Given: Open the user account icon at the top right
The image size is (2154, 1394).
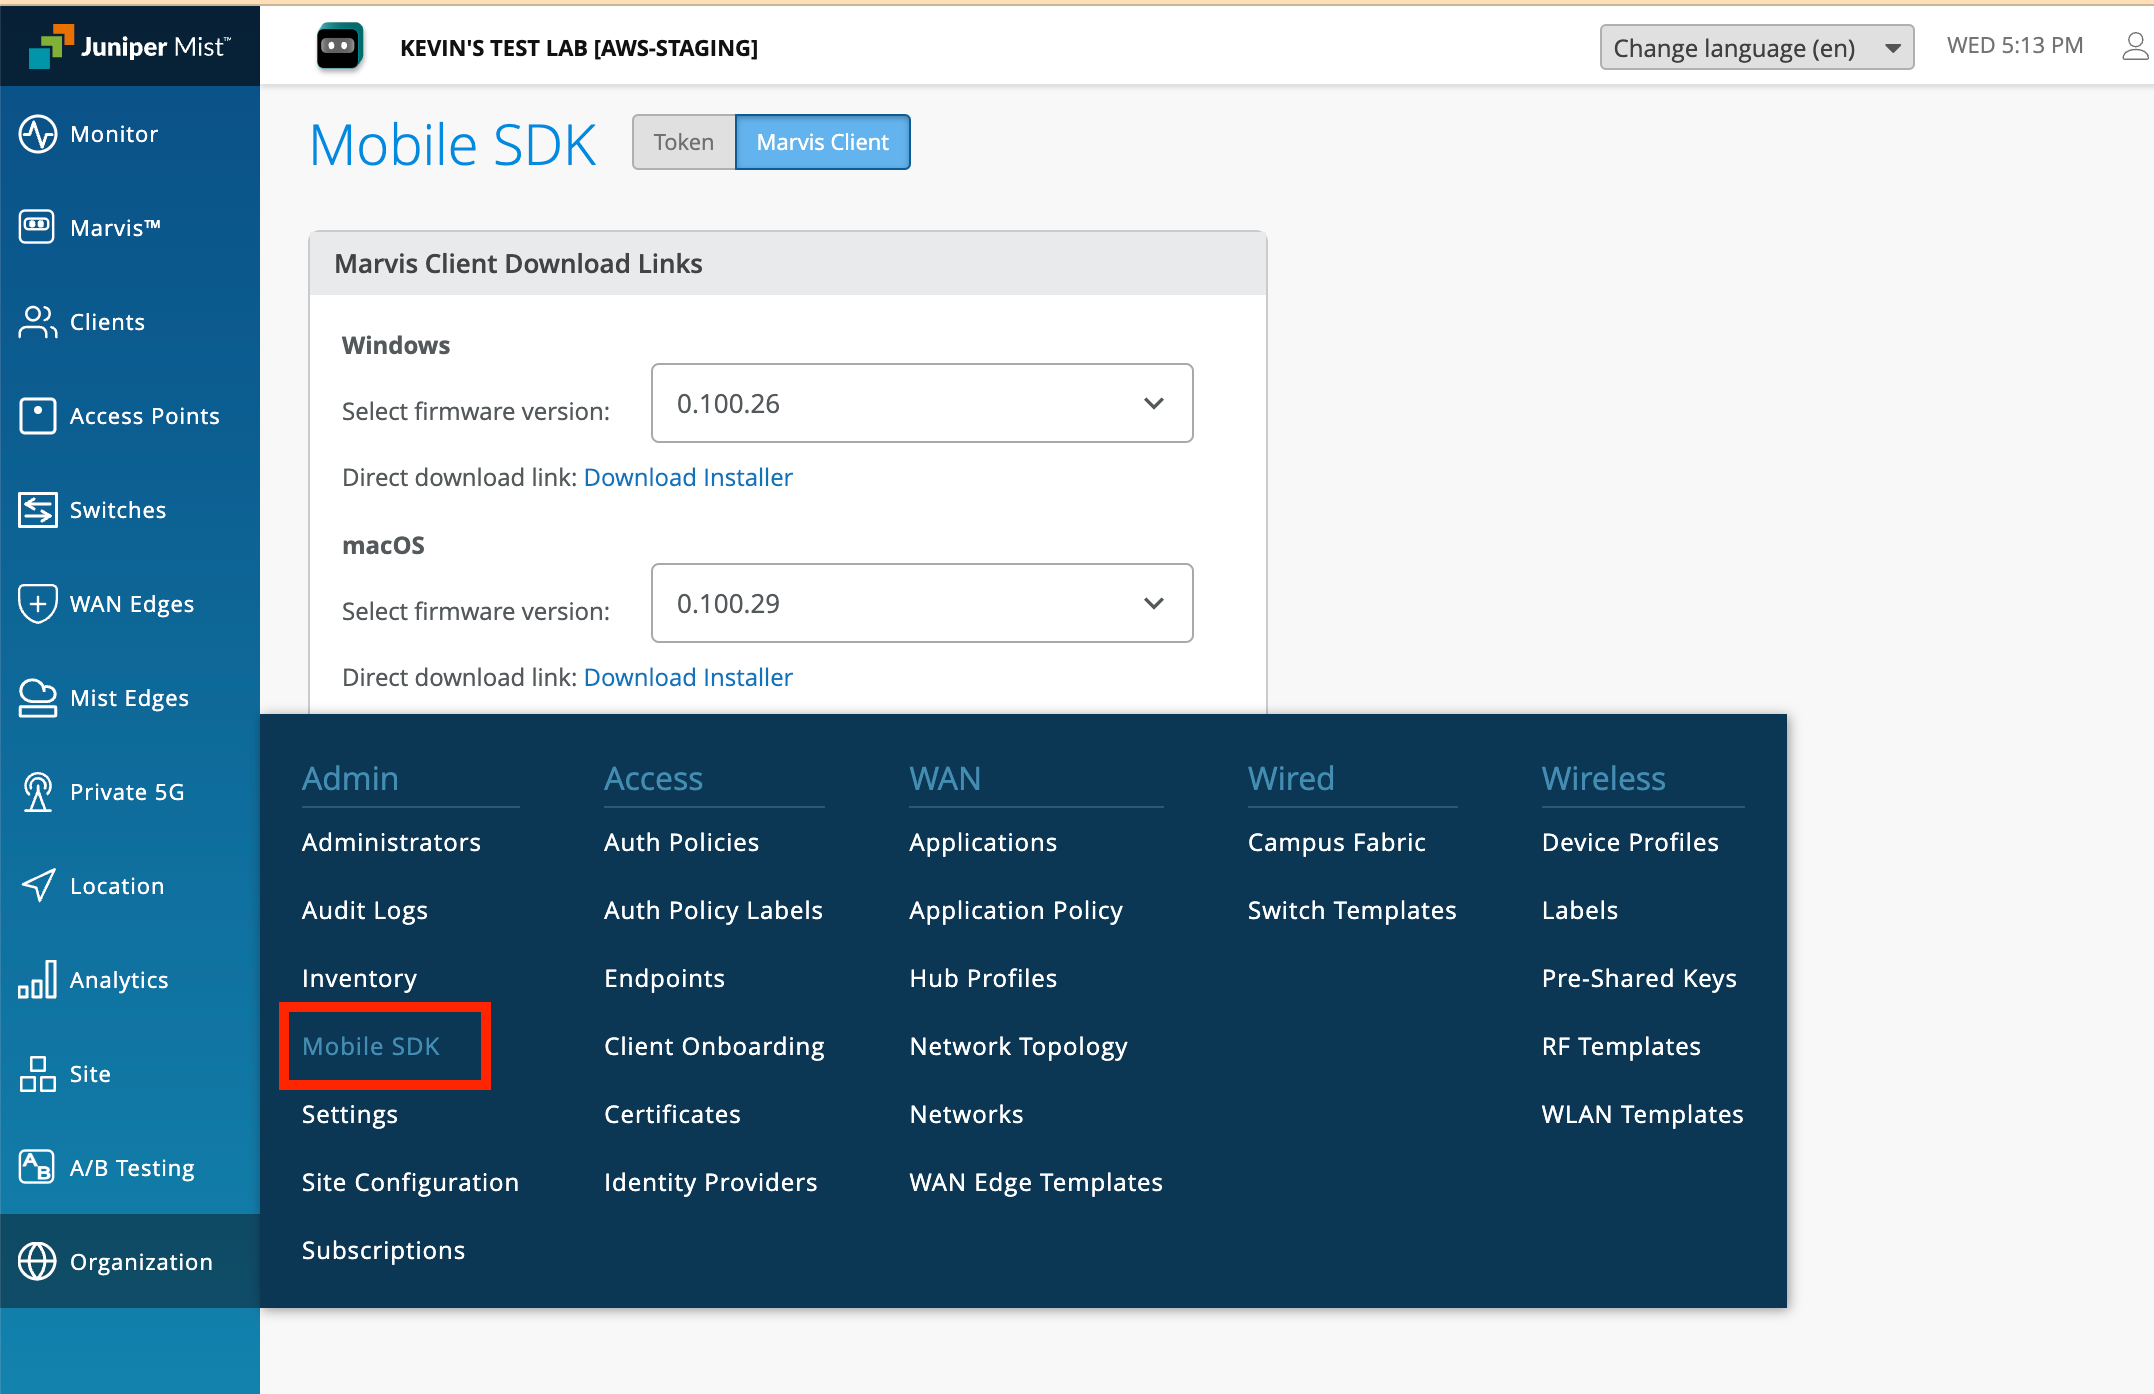Looking at the screenshot, I should pyautogui.click(x=2134, y=46).
